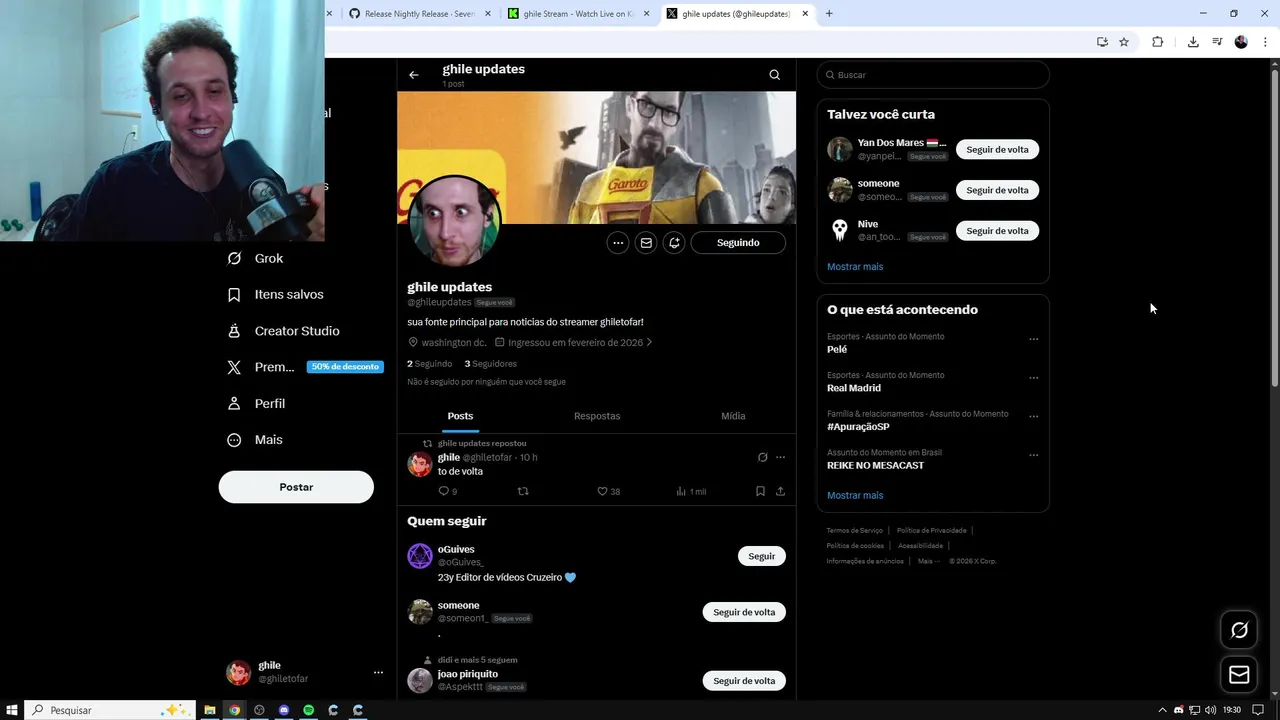Open the profile's more options ellipsis button

point(618,243)
